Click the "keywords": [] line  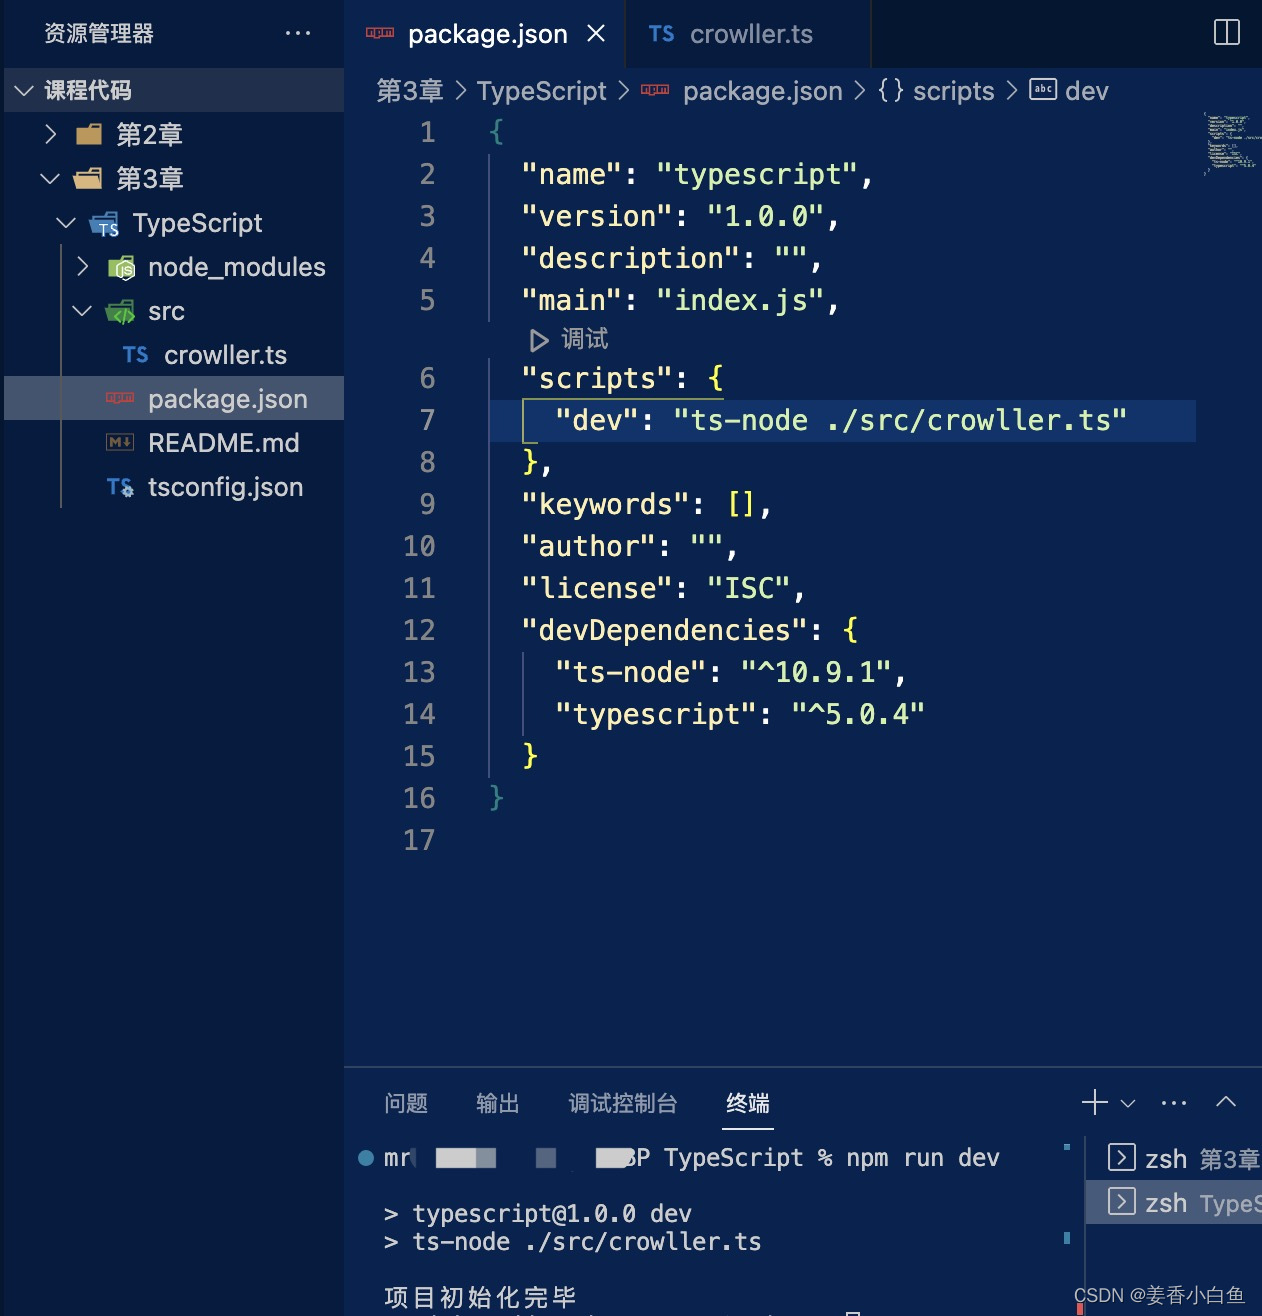point(646,504)
